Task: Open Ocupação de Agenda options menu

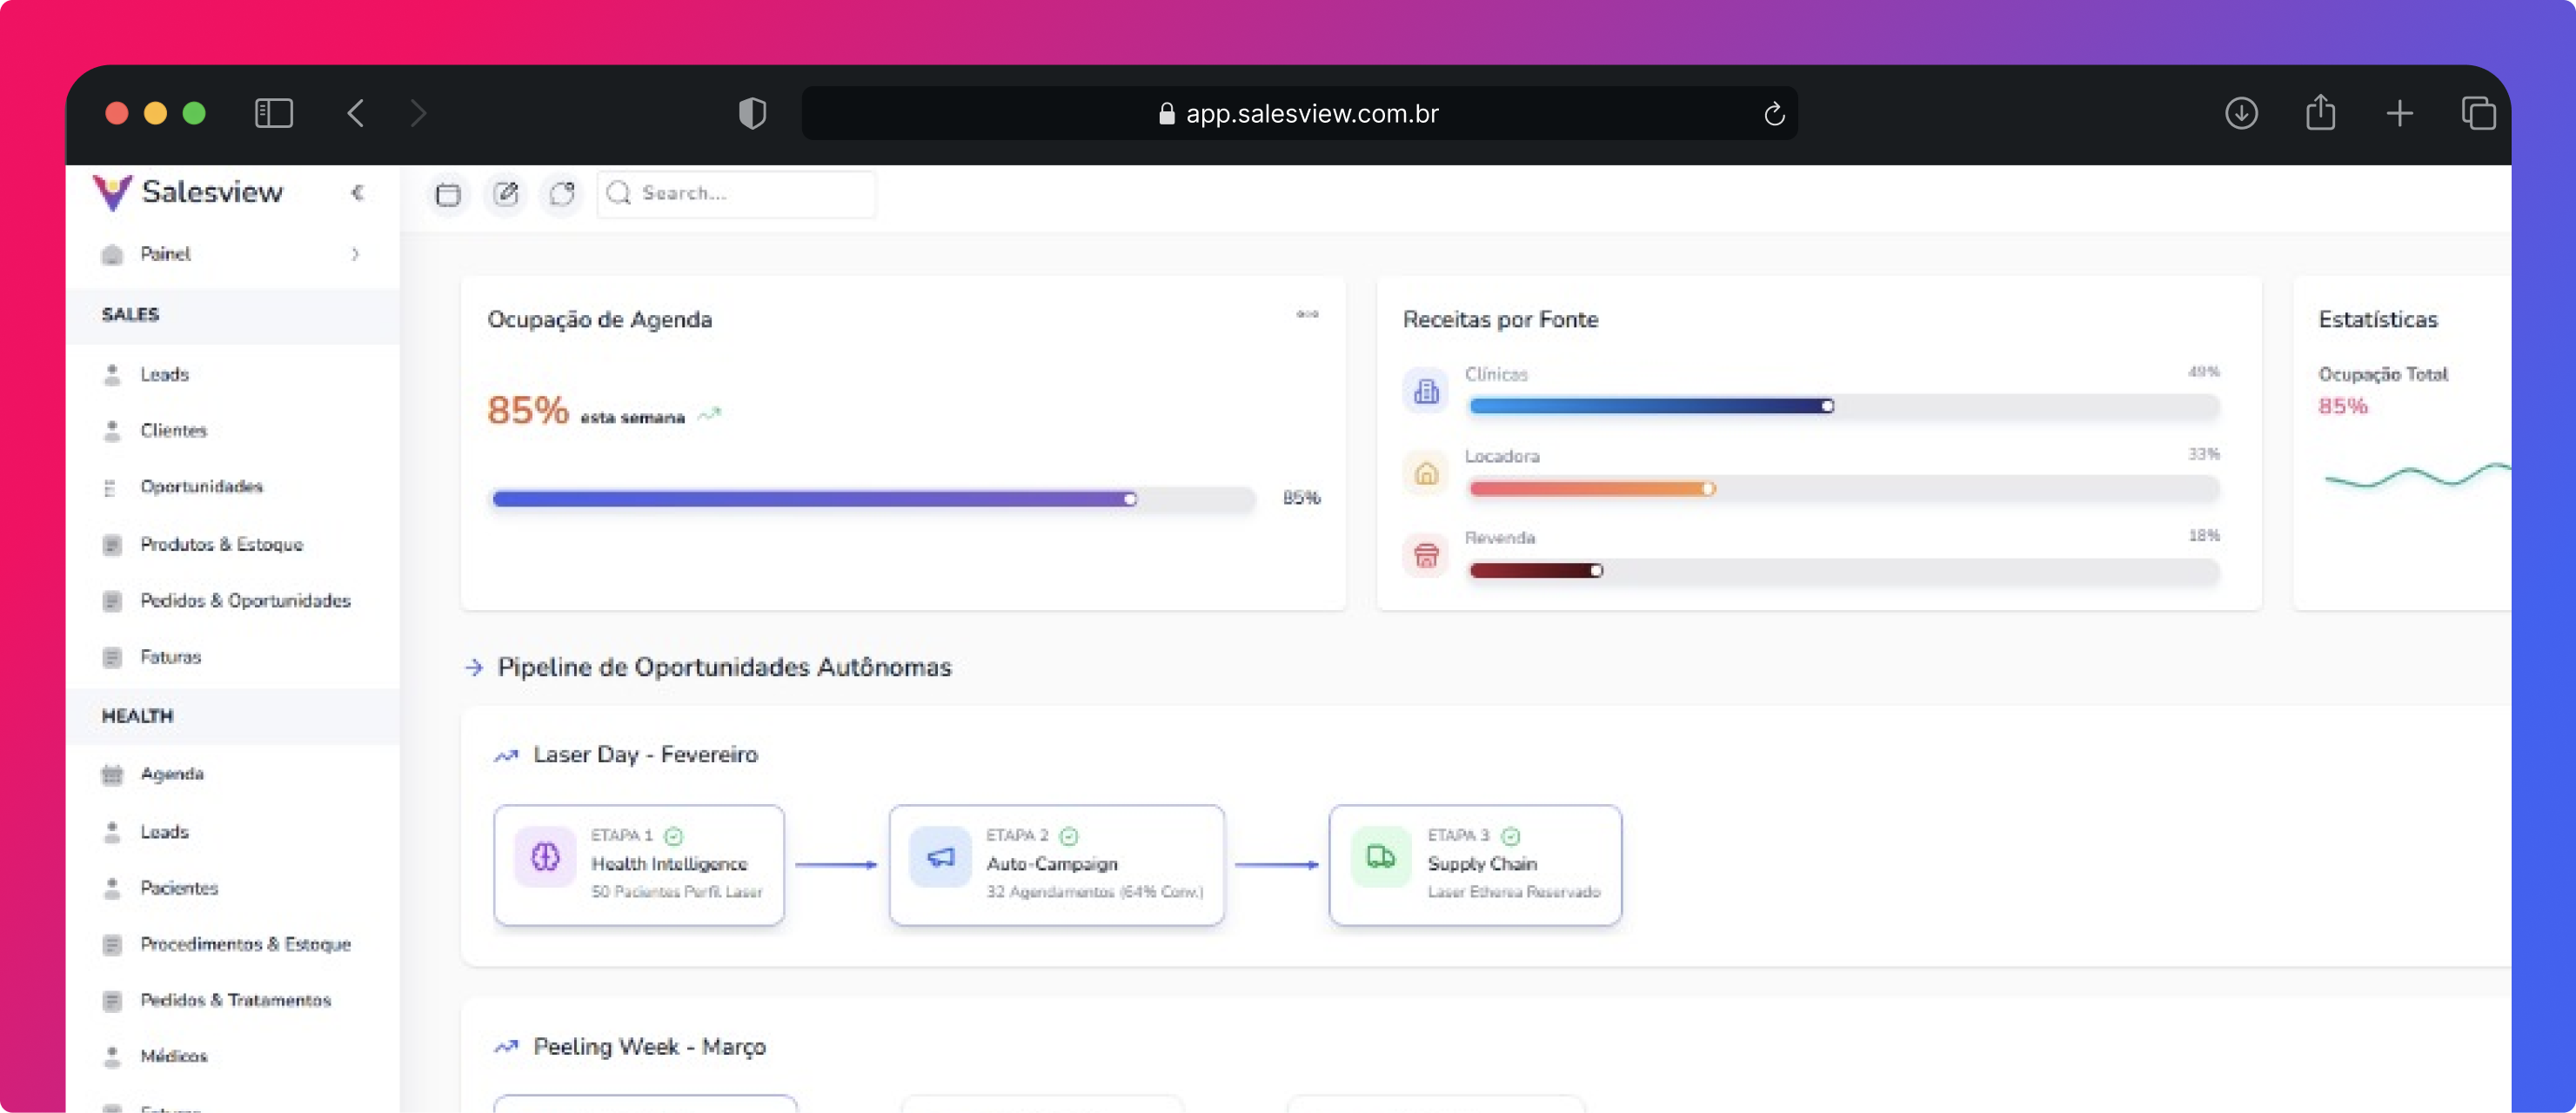Action: pos(1307,314)
